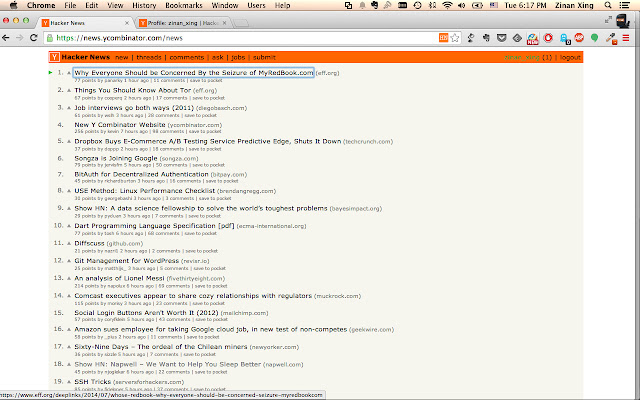The height and width of the screenshot is (400, 640).
Task: Switch to the 'Profile: zinan_xing' tab
Action: click(183, 23)
